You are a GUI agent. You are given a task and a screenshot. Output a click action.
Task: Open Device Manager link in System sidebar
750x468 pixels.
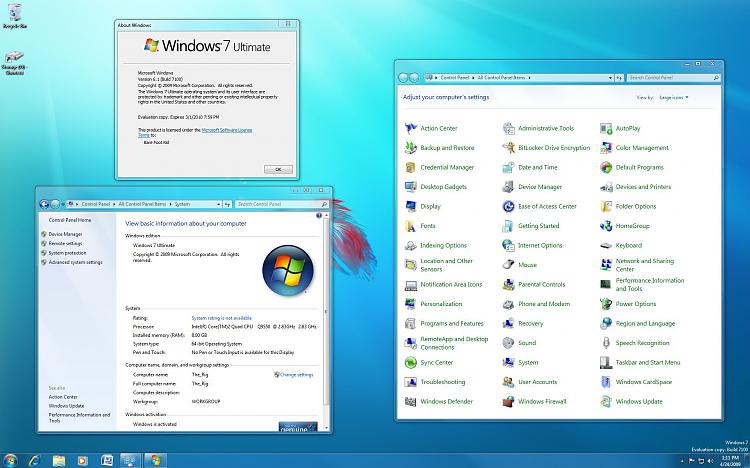[65, 234]
